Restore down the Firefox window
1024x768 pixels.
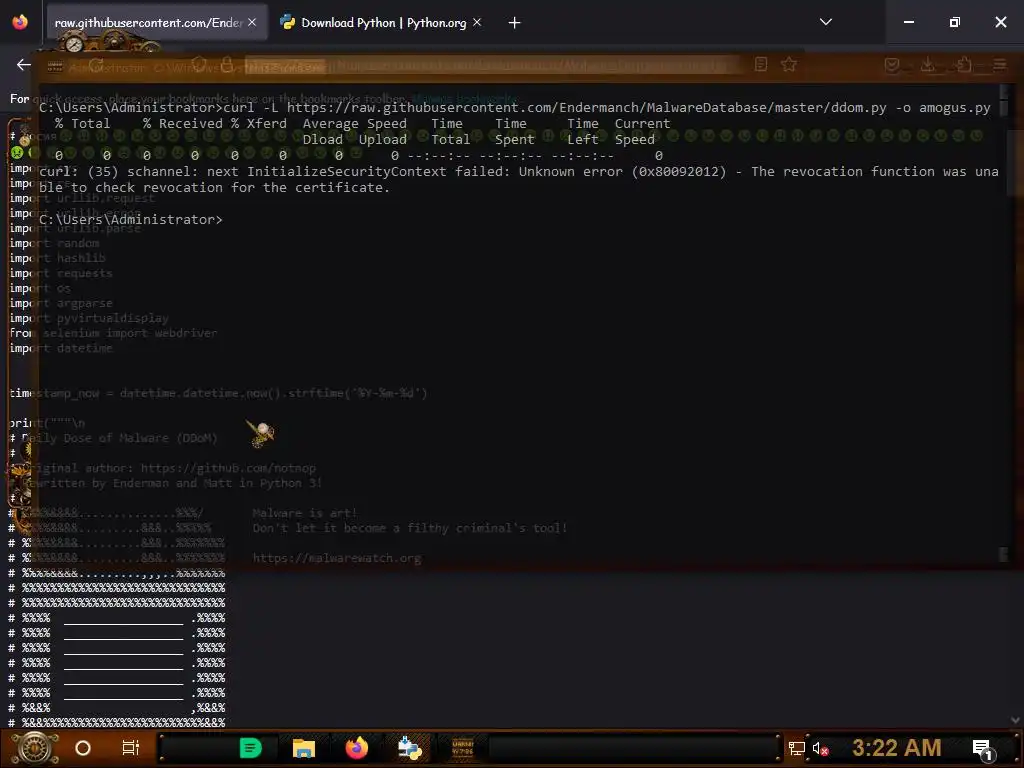(x=955, y=22)
